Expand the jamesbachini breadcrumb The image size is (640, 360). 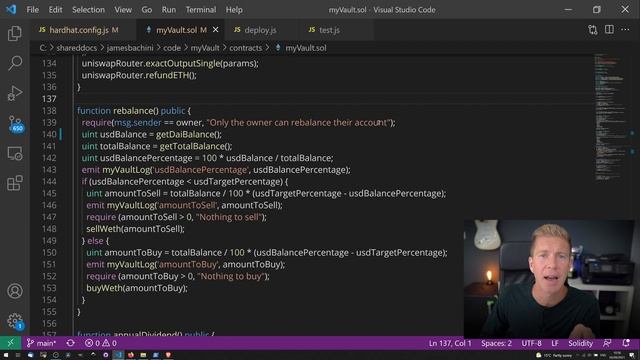tap(130, 48)
